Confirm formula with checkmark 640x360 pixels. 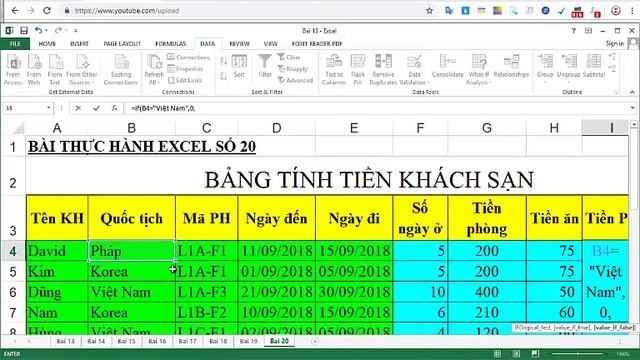[x=96, y=108]
